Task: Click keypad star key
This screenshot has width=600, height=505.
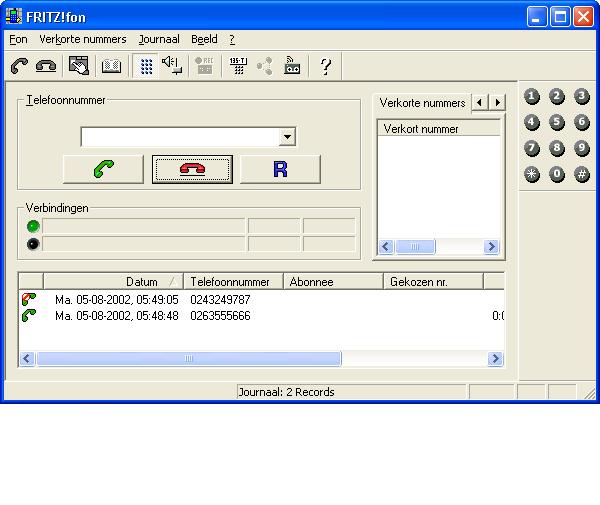Action: pyautogui.click(x=532, y=174)
